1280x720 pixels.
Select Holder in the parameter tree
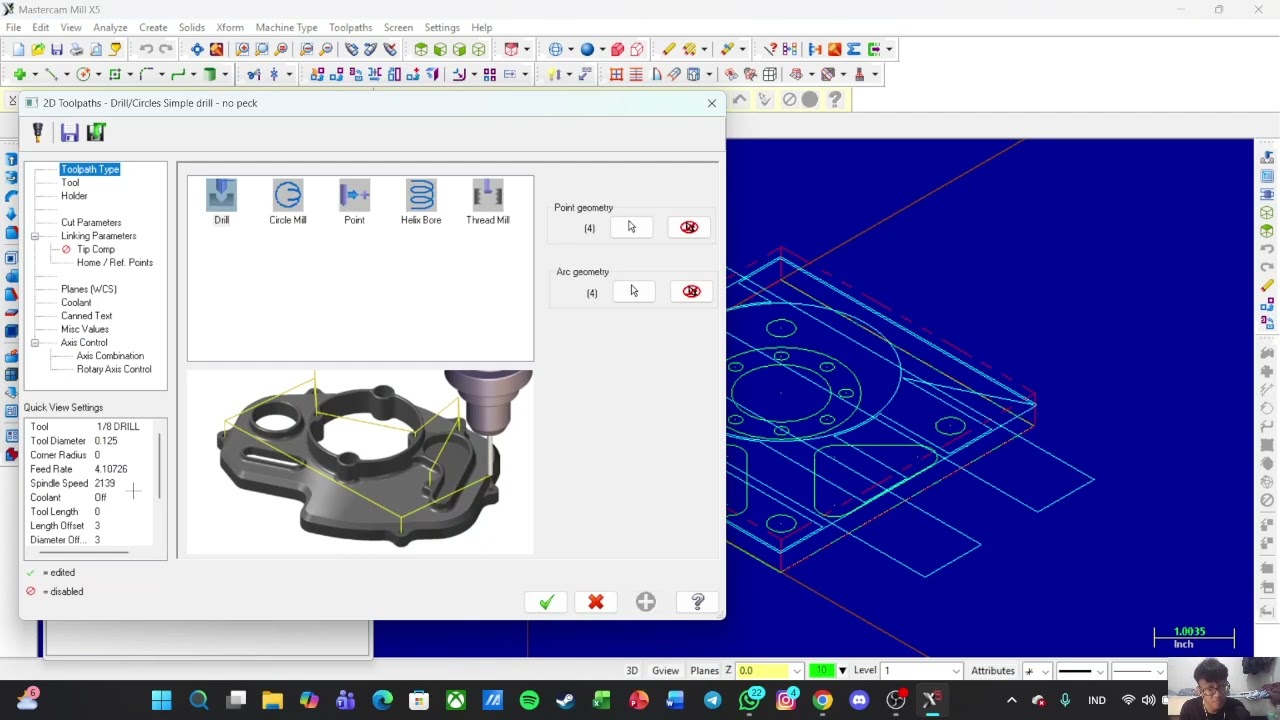tap(74, 196)
